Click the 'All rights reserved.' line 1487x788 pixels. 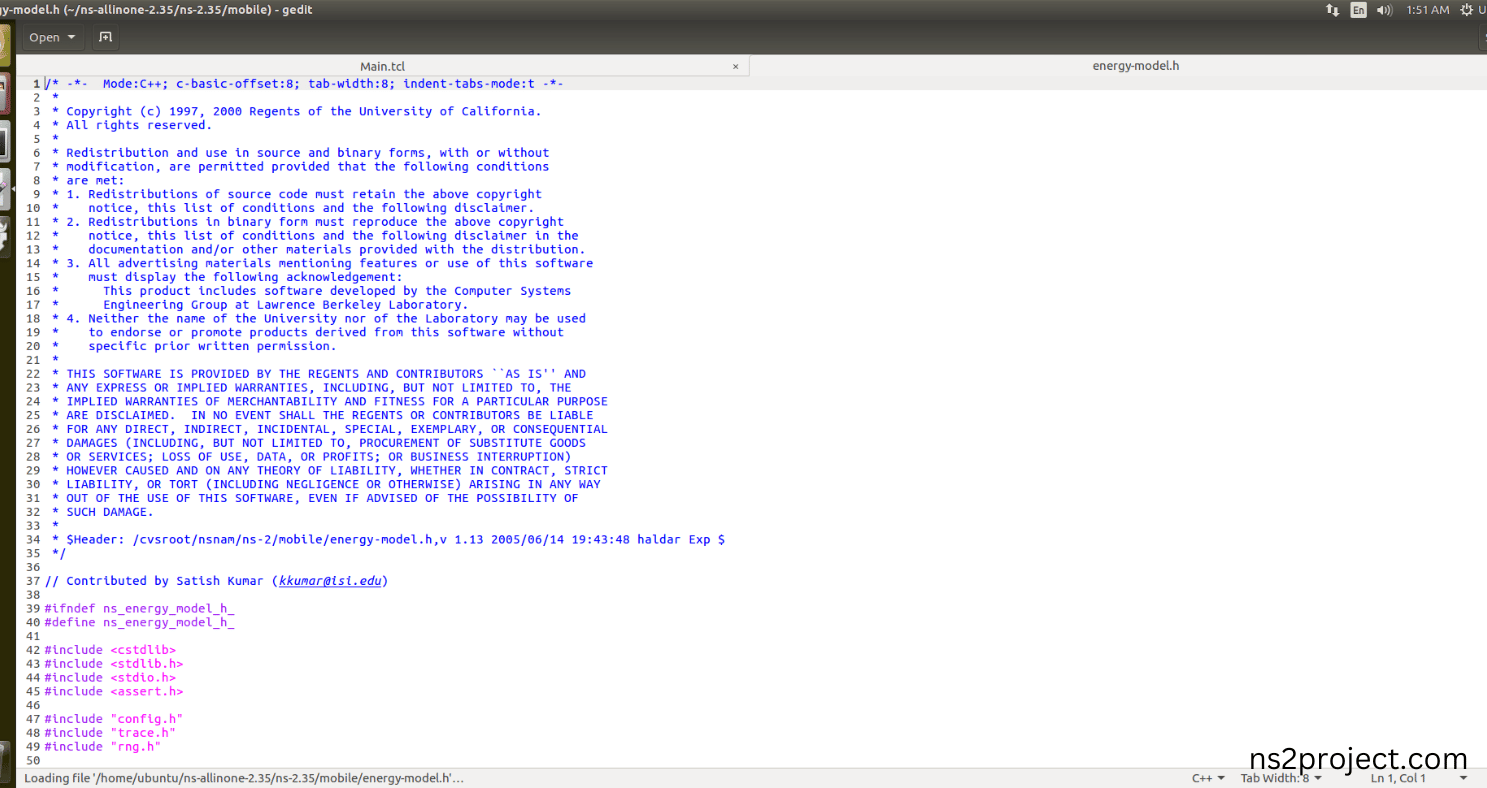point(132,126)
